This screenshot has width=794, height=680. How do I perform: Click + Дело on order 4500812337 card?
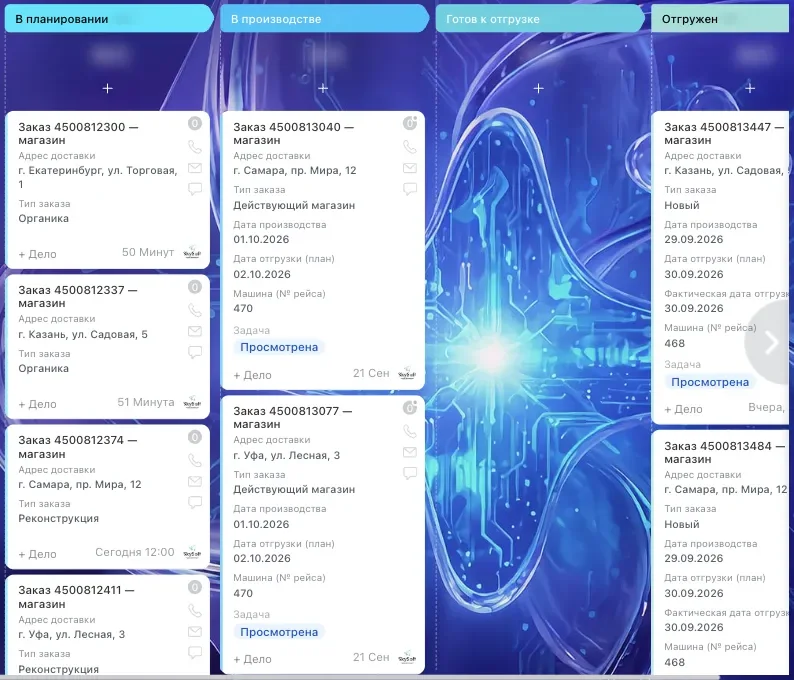(x=37, y=404)
